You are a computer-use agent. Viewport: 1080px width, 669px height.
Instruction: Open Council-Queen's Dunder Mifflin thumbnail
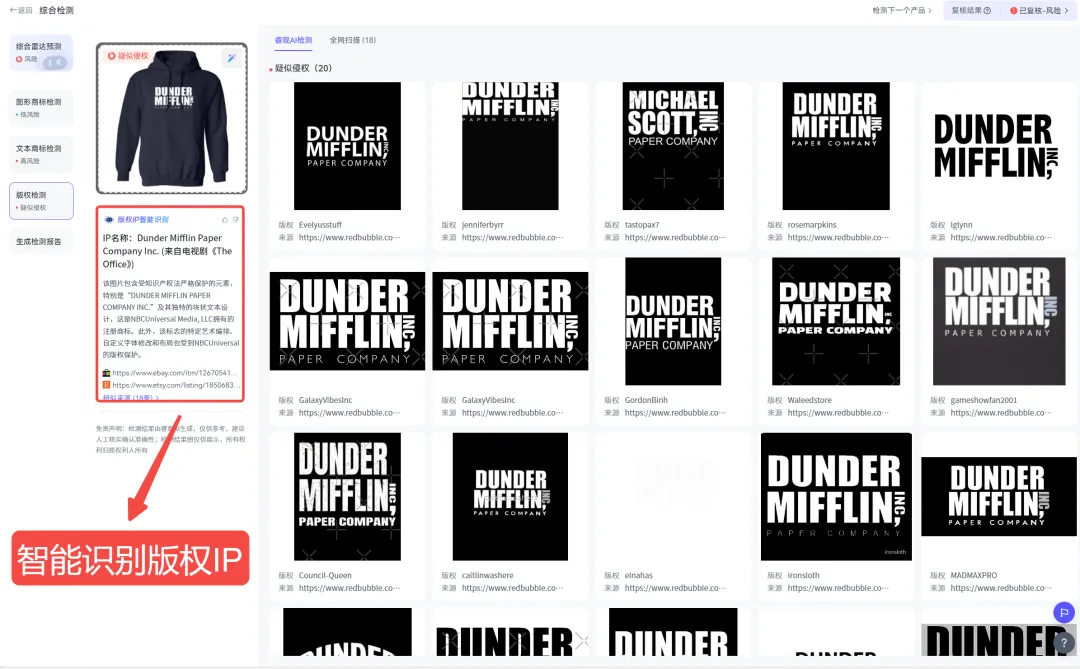347,497
